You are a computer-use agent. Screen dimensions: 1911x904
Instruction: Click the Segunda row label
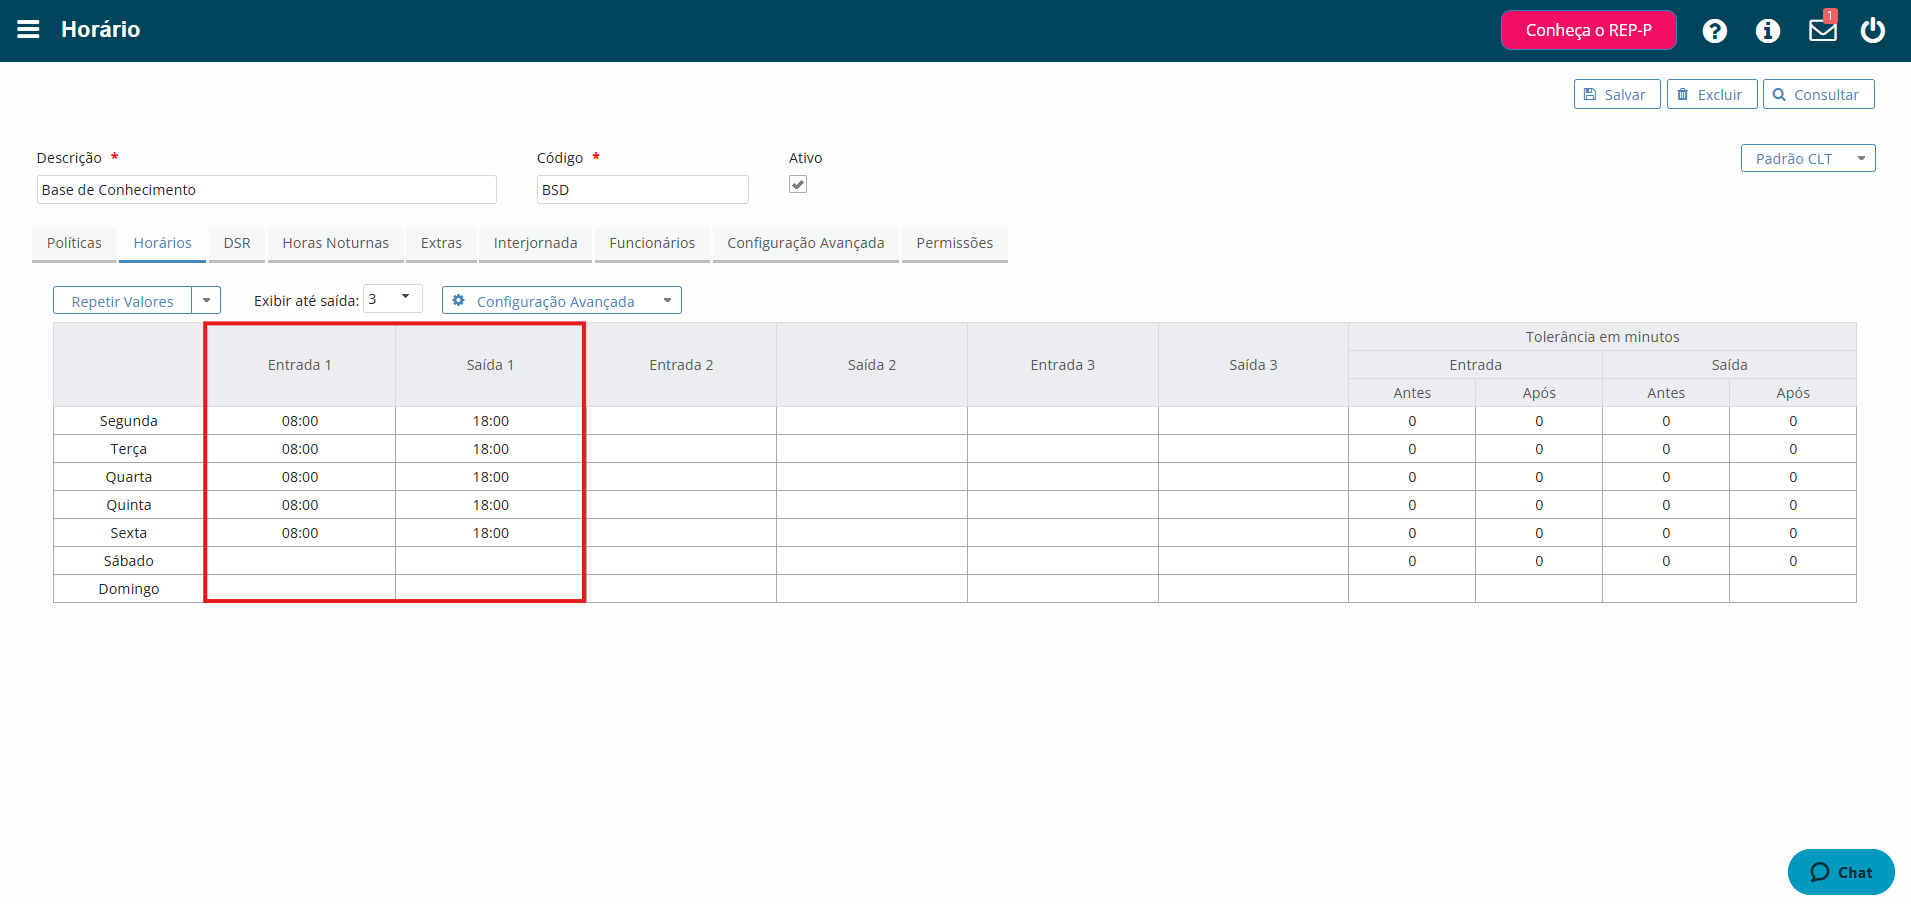pos(129,421)
